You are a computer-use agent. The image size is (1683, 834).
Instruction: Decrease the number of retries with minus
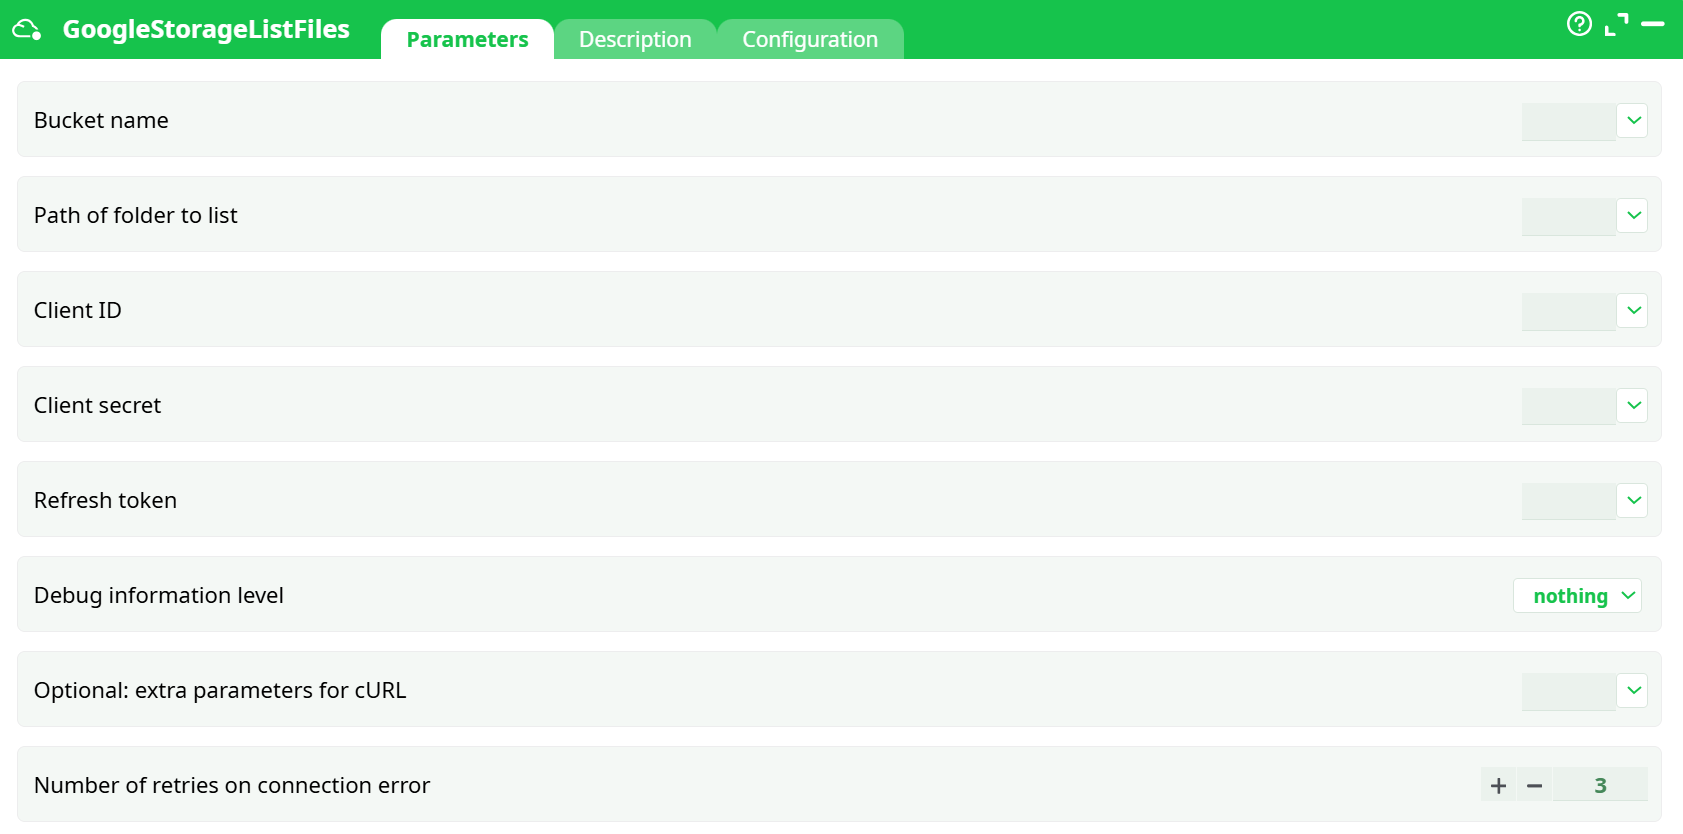tap(1534, 786)
